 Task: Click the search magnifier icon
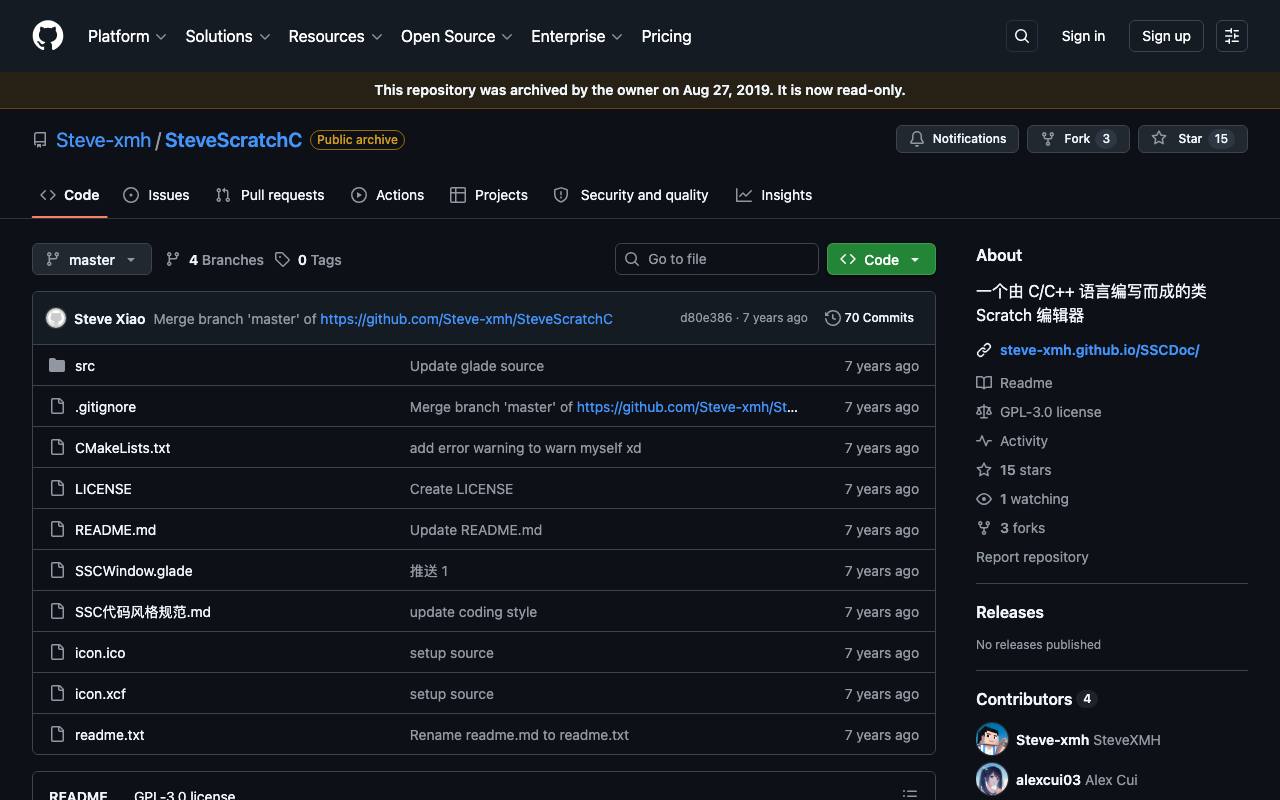(1022, 36)
